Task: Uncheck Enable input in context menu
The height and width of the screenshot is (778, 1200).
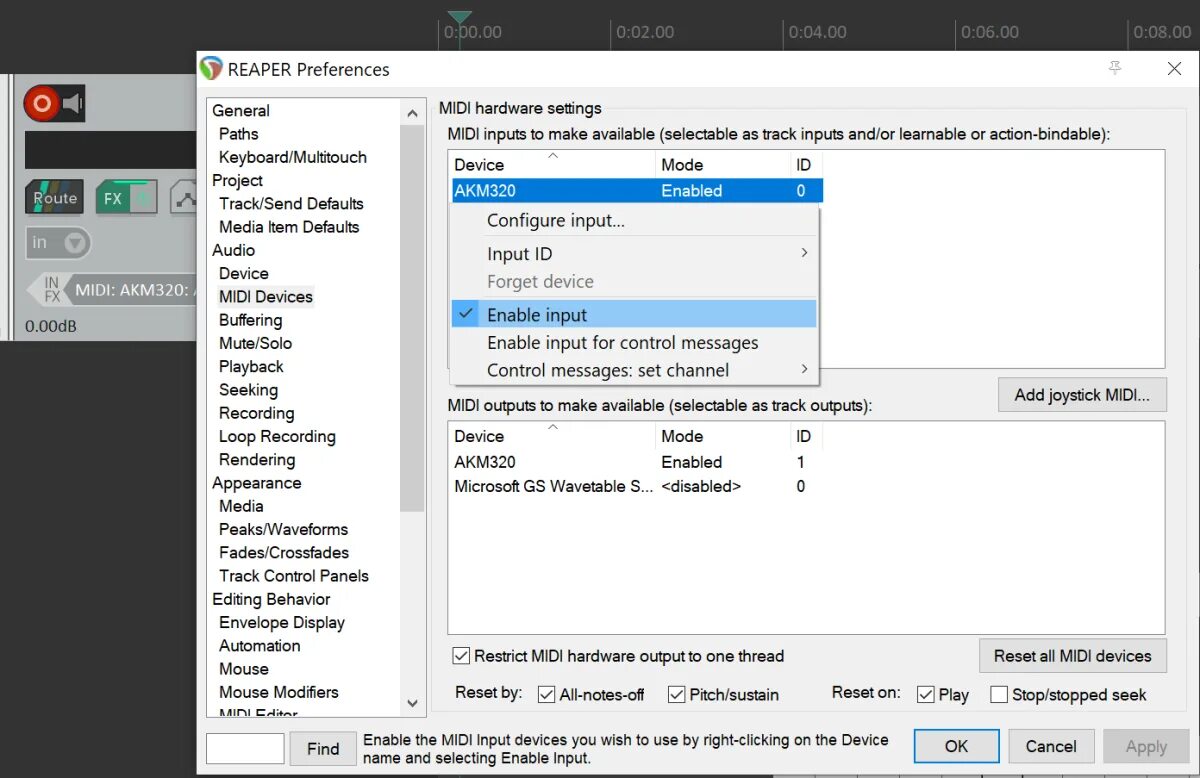Action: point(634,314)
